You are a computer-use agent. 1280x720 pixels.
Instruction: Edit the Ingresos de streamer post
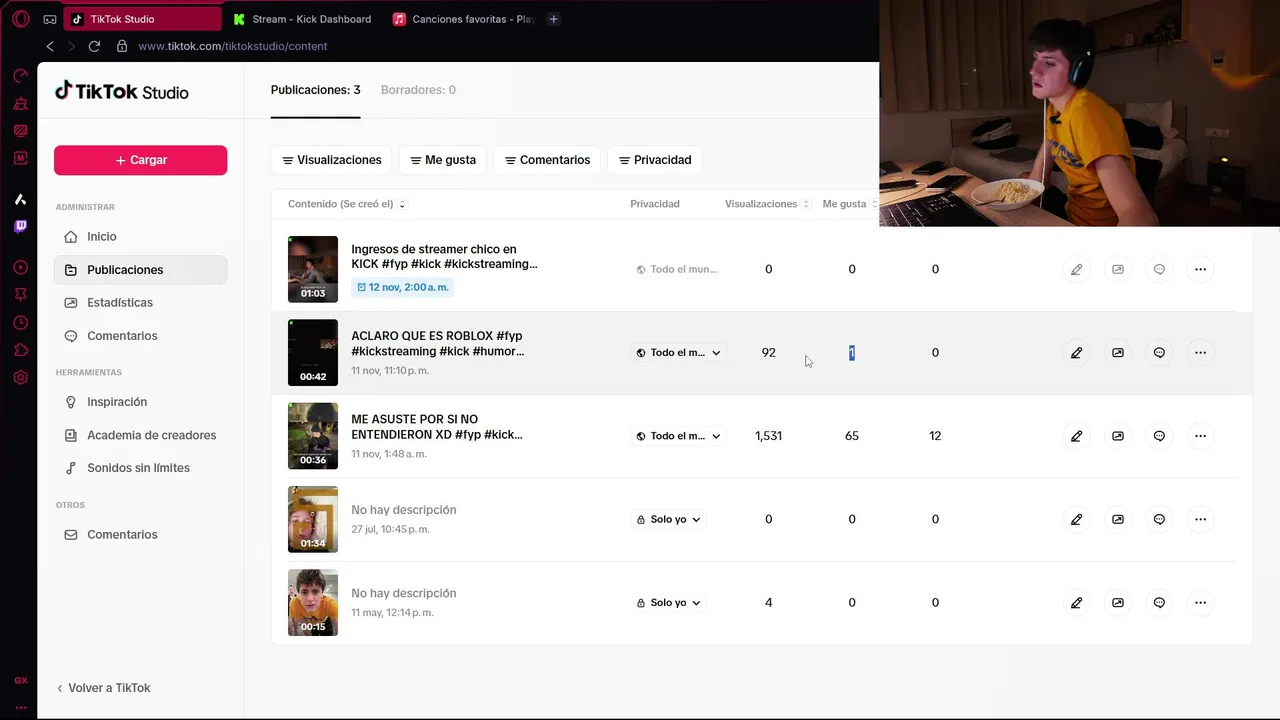pos(1076,269)
